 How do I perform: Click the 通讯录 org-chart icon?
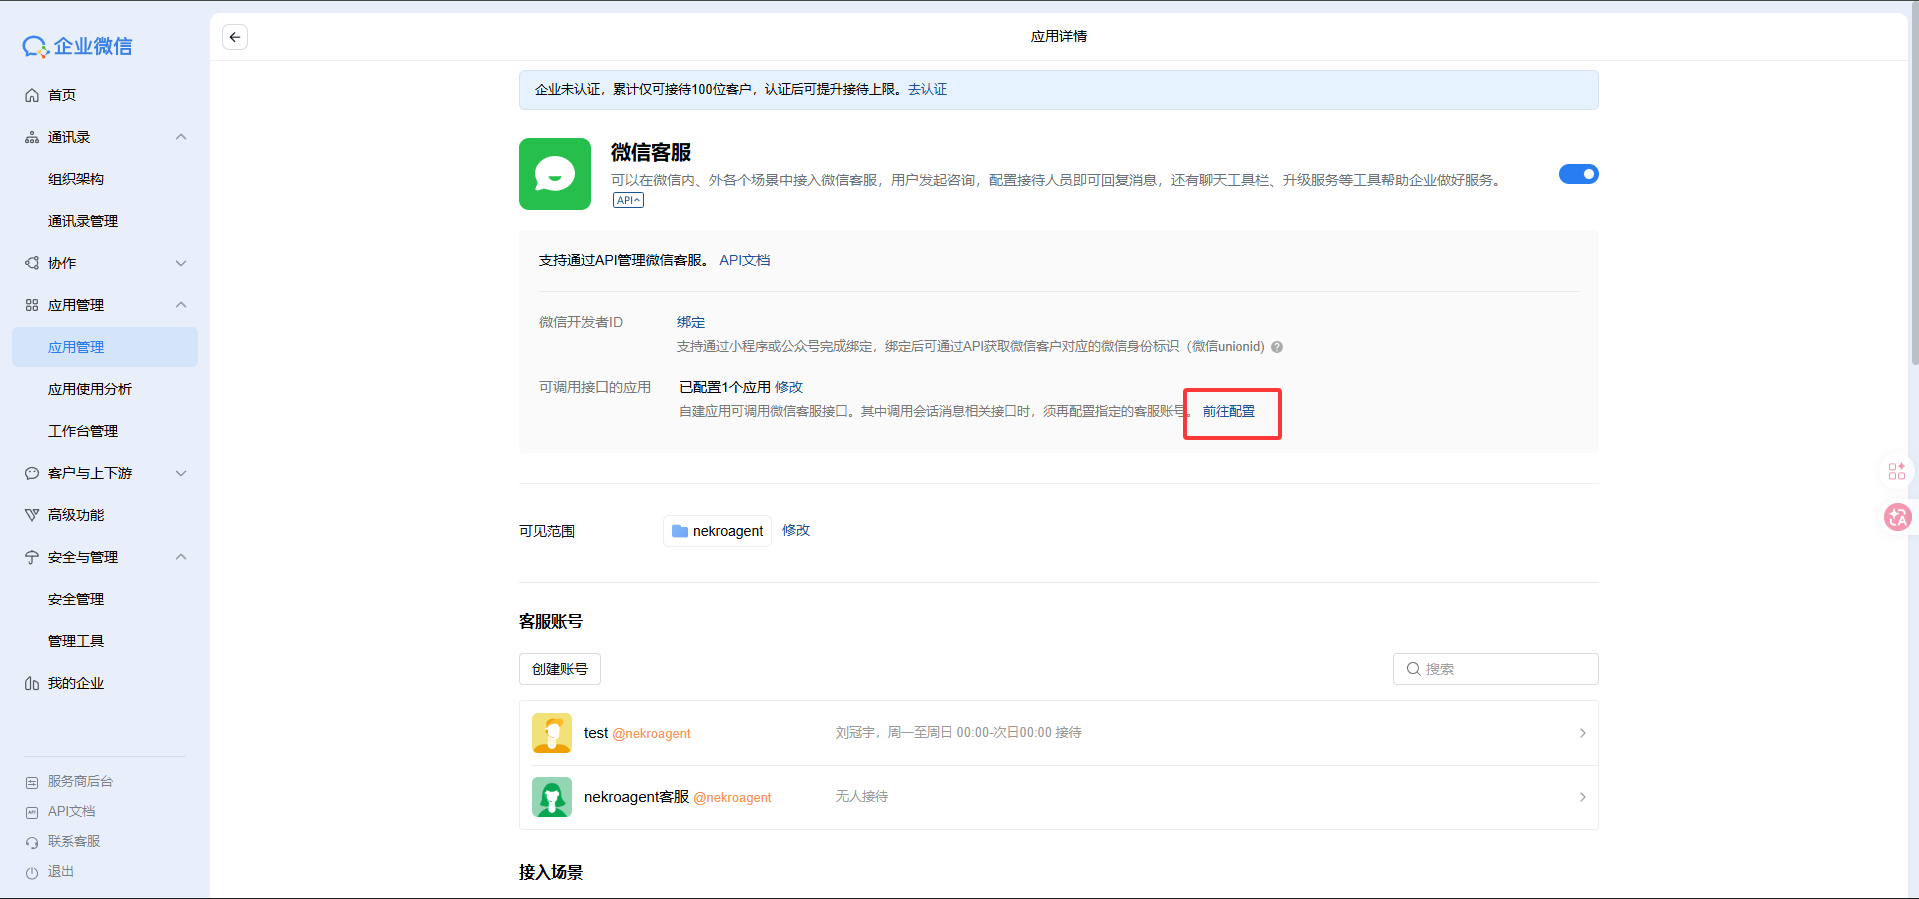(32, 137)
